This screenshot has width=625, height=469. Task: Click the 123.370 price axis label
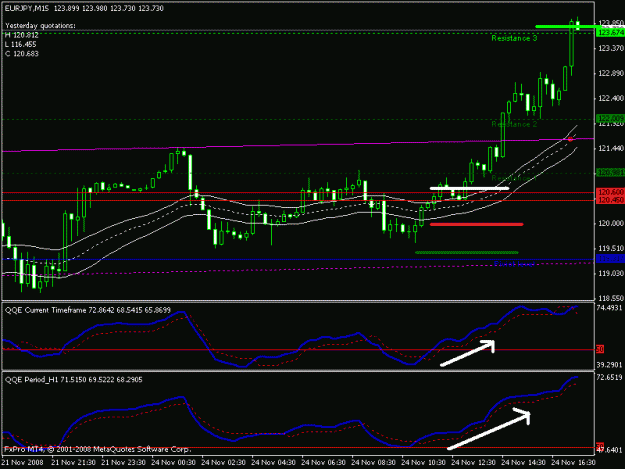tap(611, 48)
